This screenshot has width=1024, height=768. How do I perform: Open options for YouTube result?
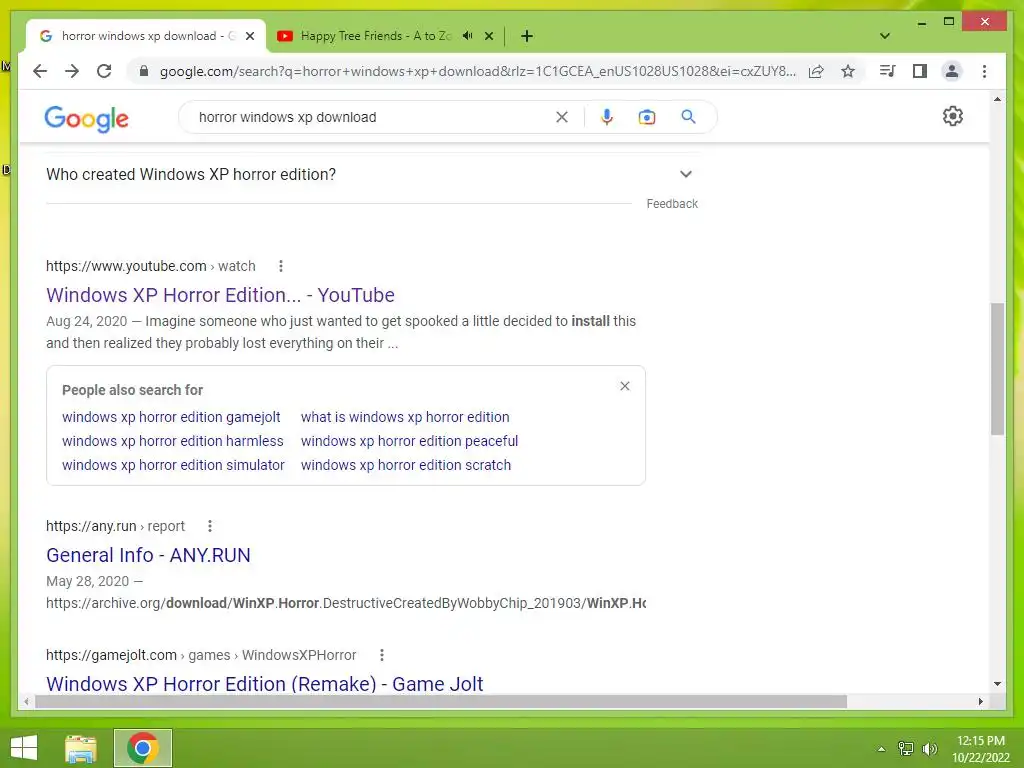(281, 266)
